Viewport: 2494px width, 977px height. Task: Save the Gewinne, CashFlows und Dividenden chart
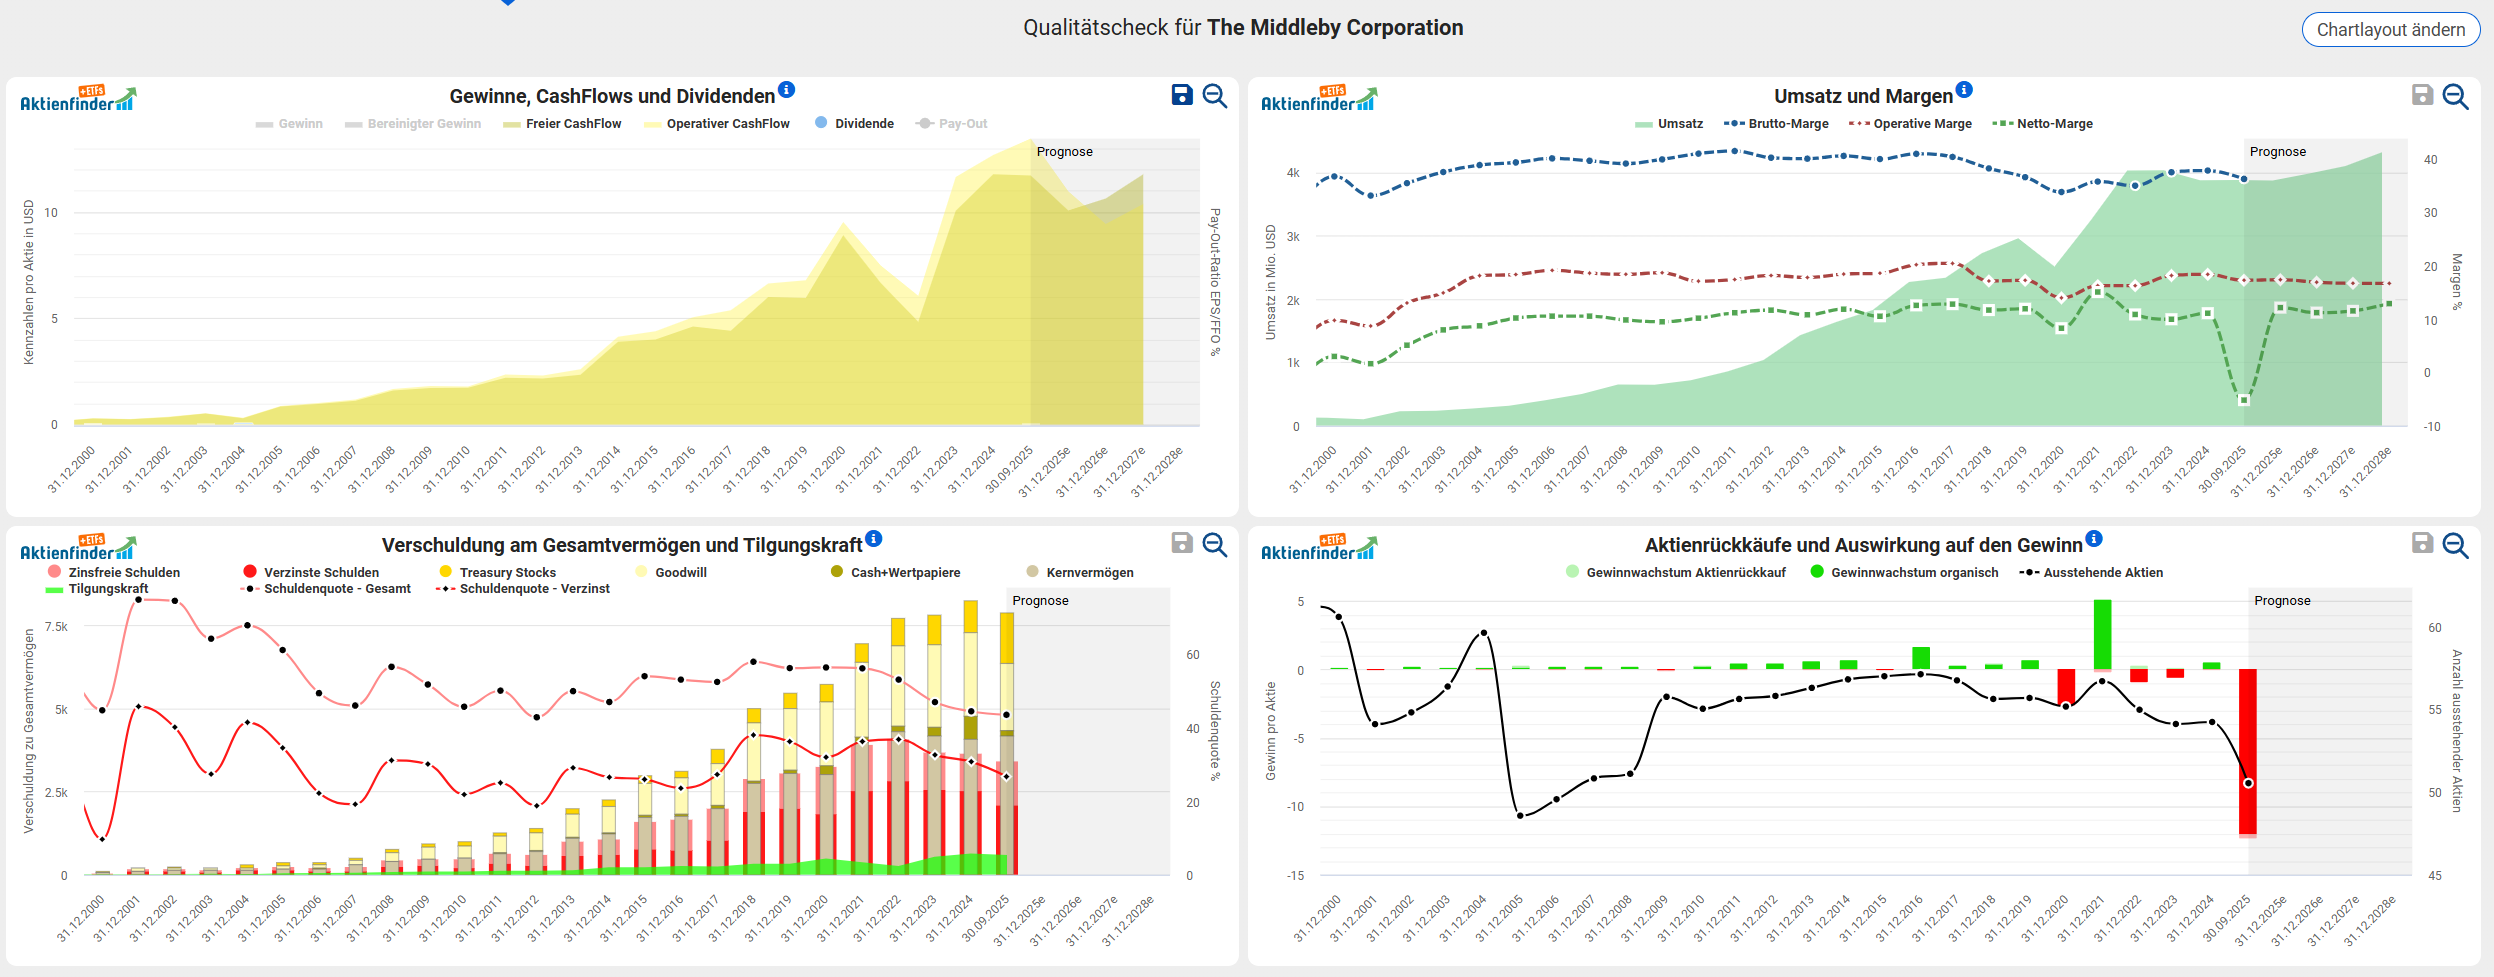(x=1182, y=95)
